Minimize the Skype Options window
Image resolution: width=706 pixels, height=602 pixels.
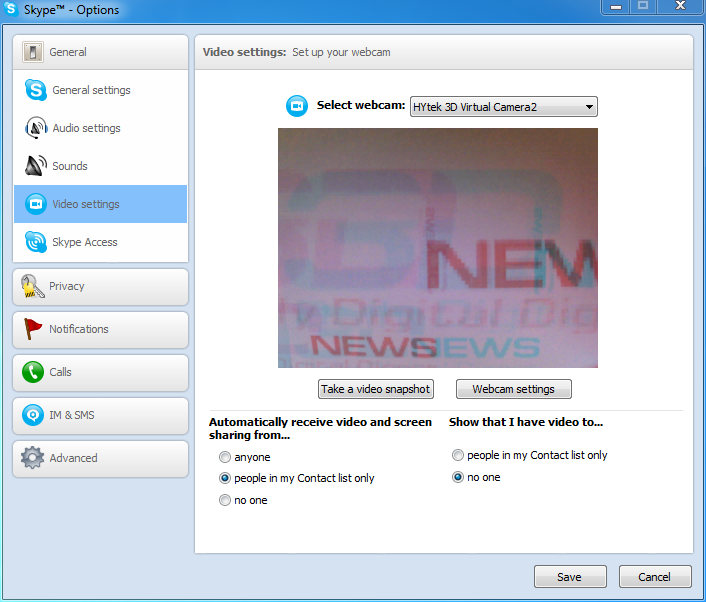[x=615, y=7]
